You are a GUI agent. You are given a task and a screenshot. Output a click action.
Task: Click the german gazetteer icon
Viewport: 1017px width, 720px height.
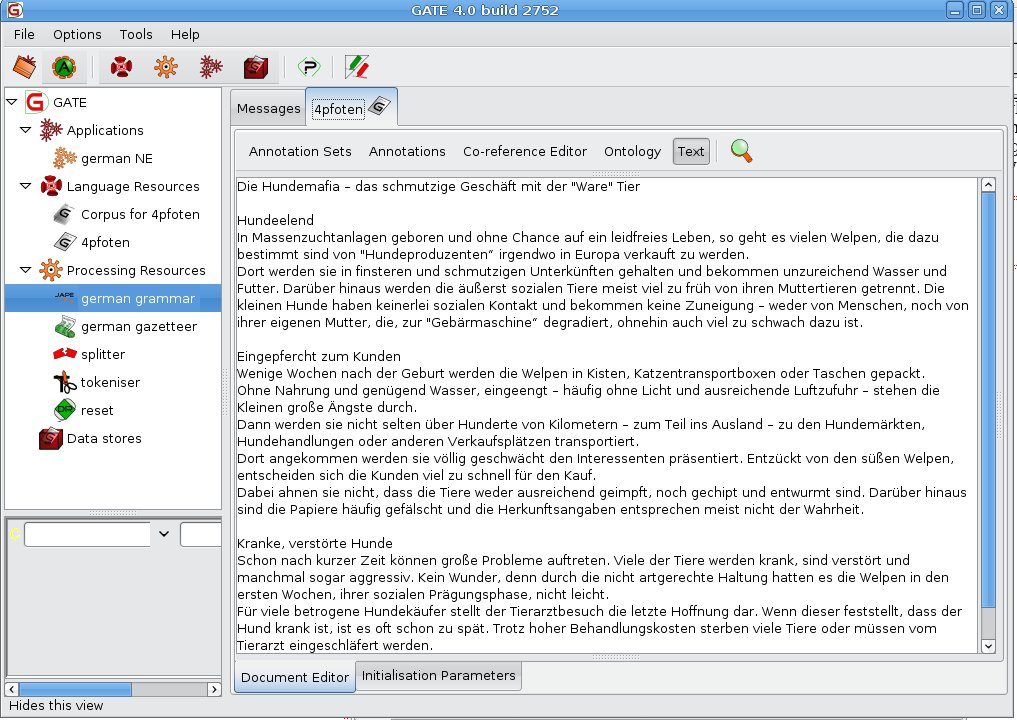pos(65,326)
